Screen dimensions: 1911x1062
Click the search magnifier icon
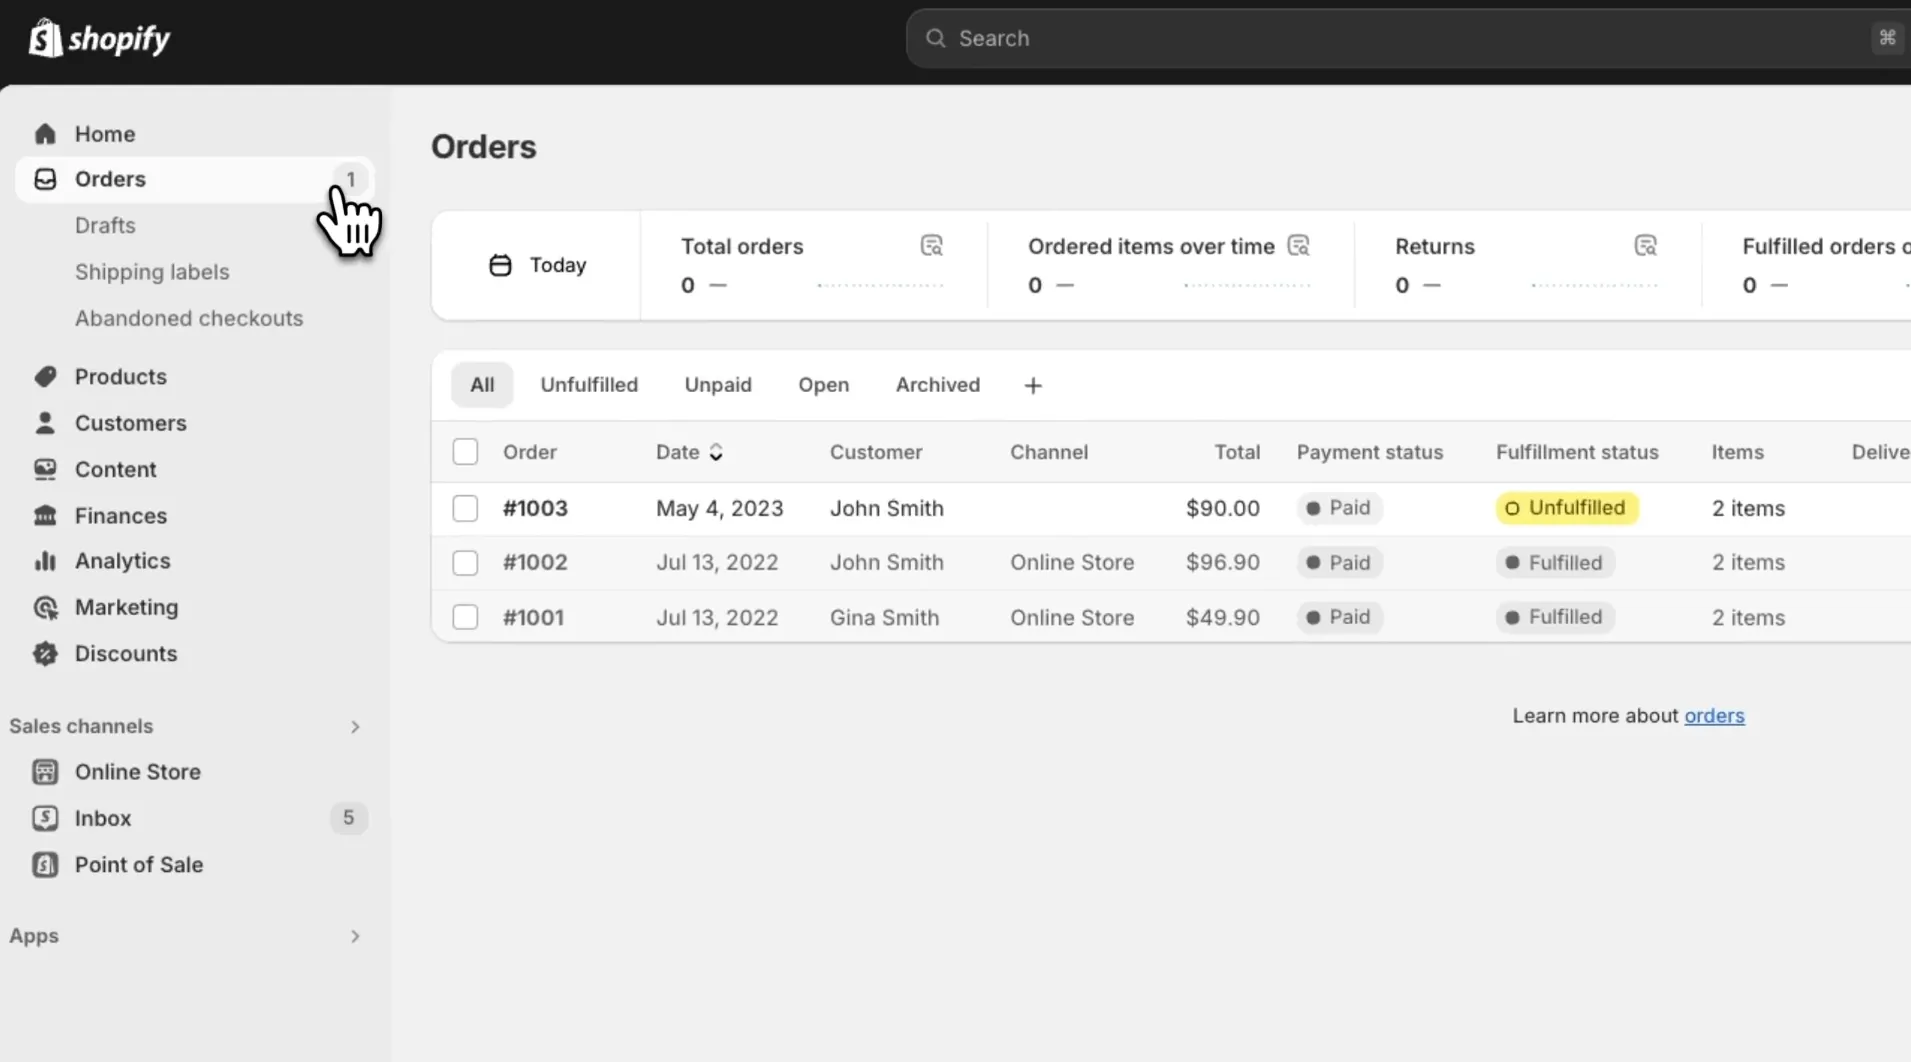(935, 38)
